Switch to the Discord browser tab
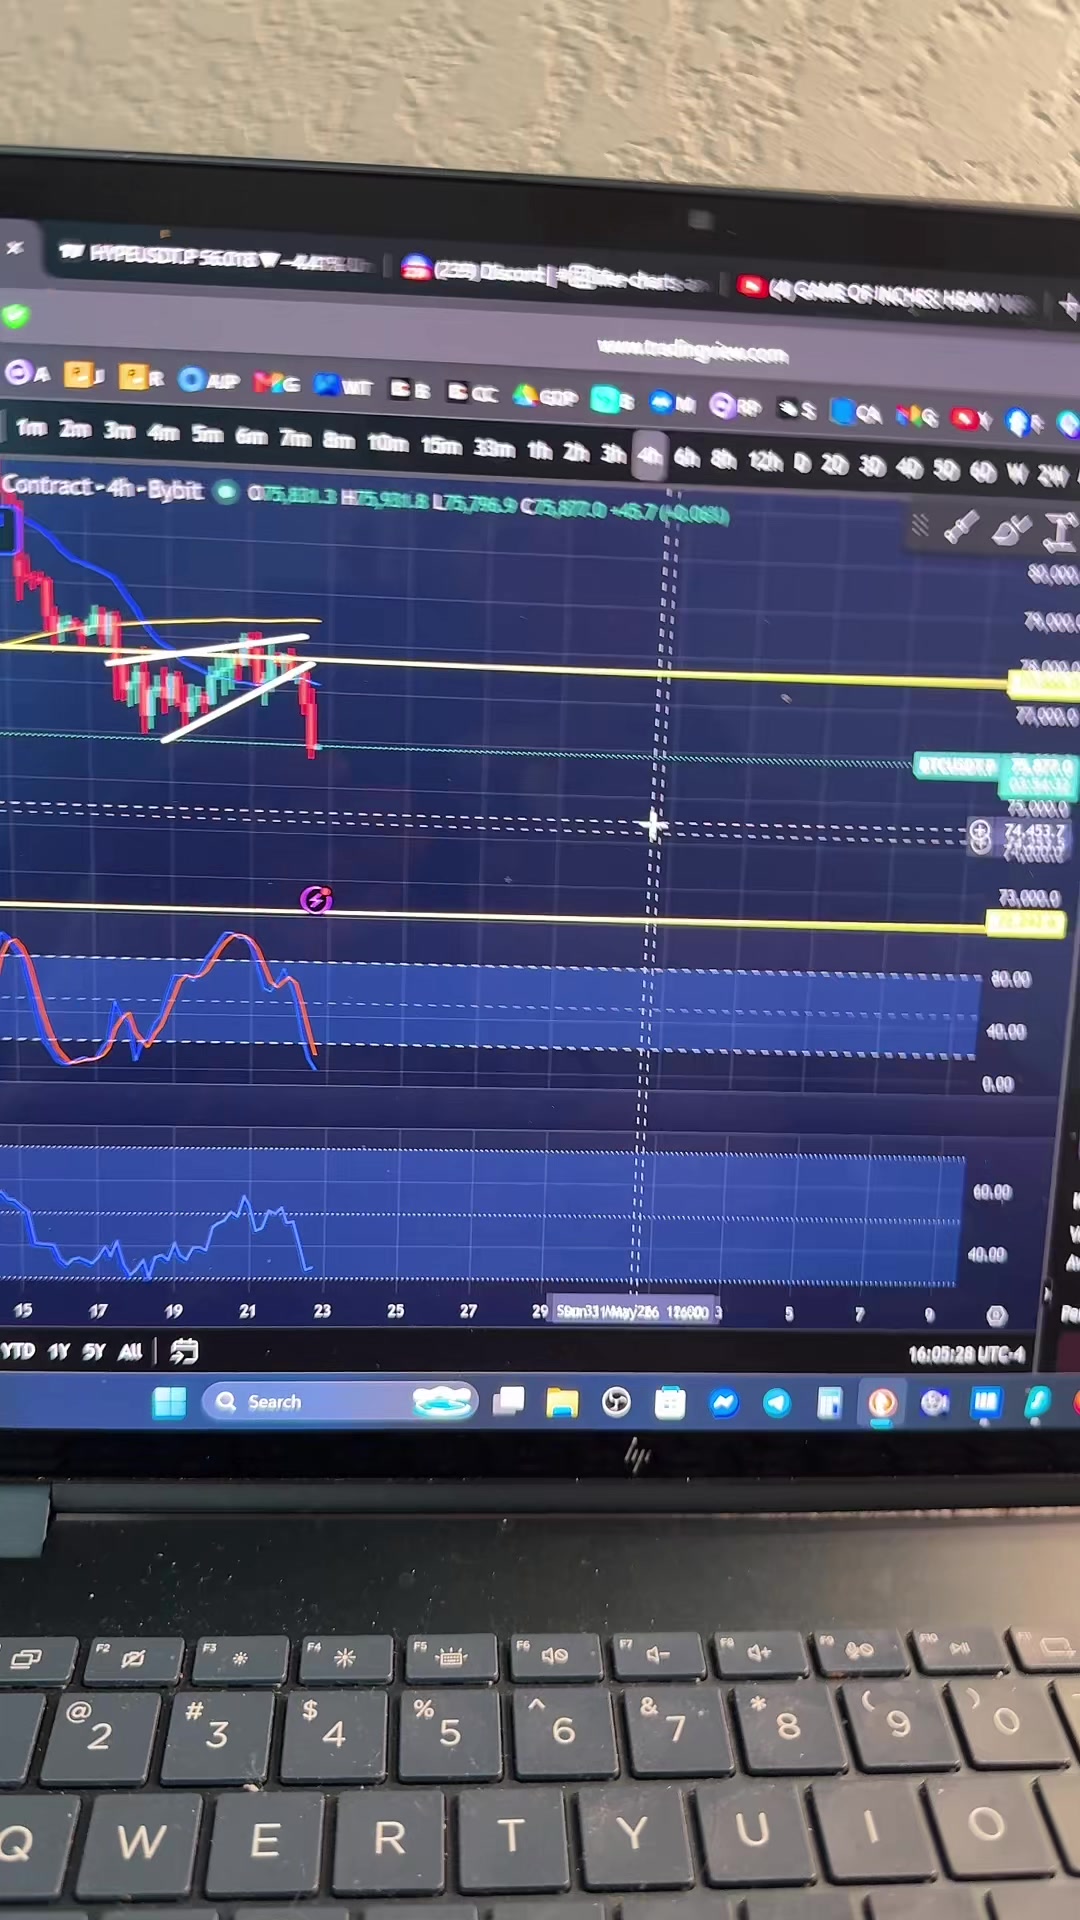 click(x=555, y=275)
